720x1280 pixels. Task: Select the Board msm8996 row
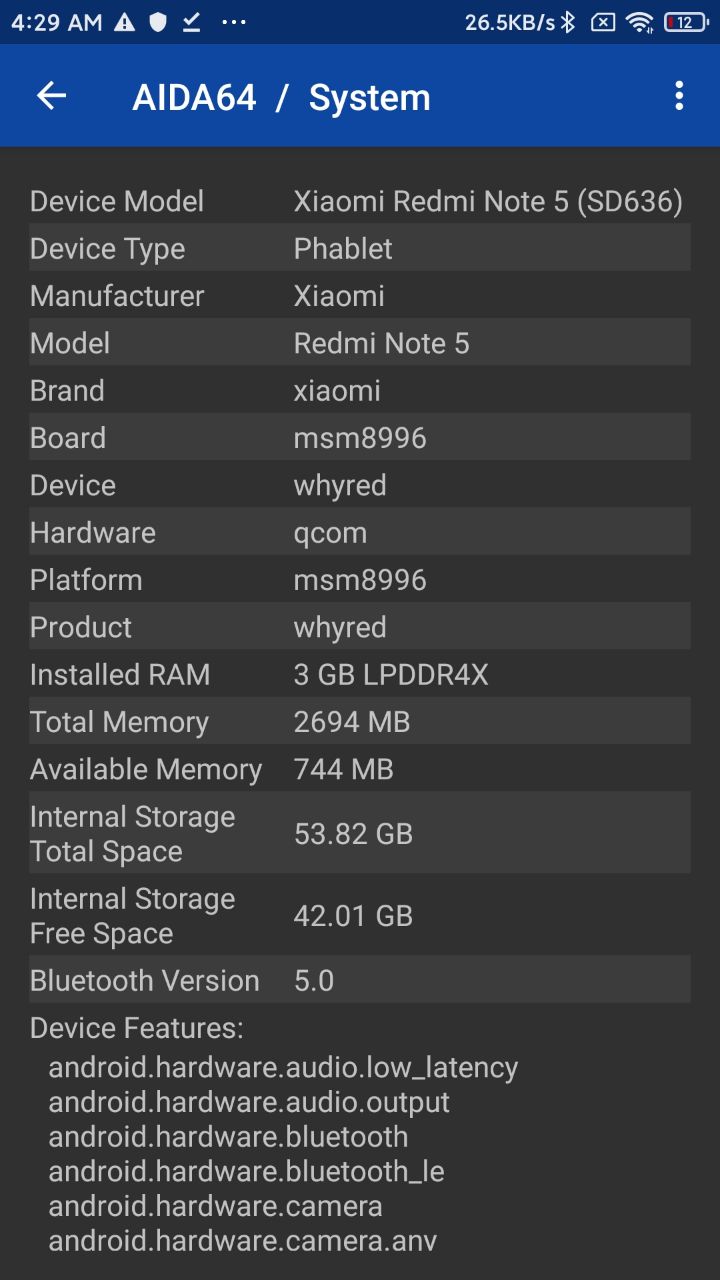[x=360, y=437]
